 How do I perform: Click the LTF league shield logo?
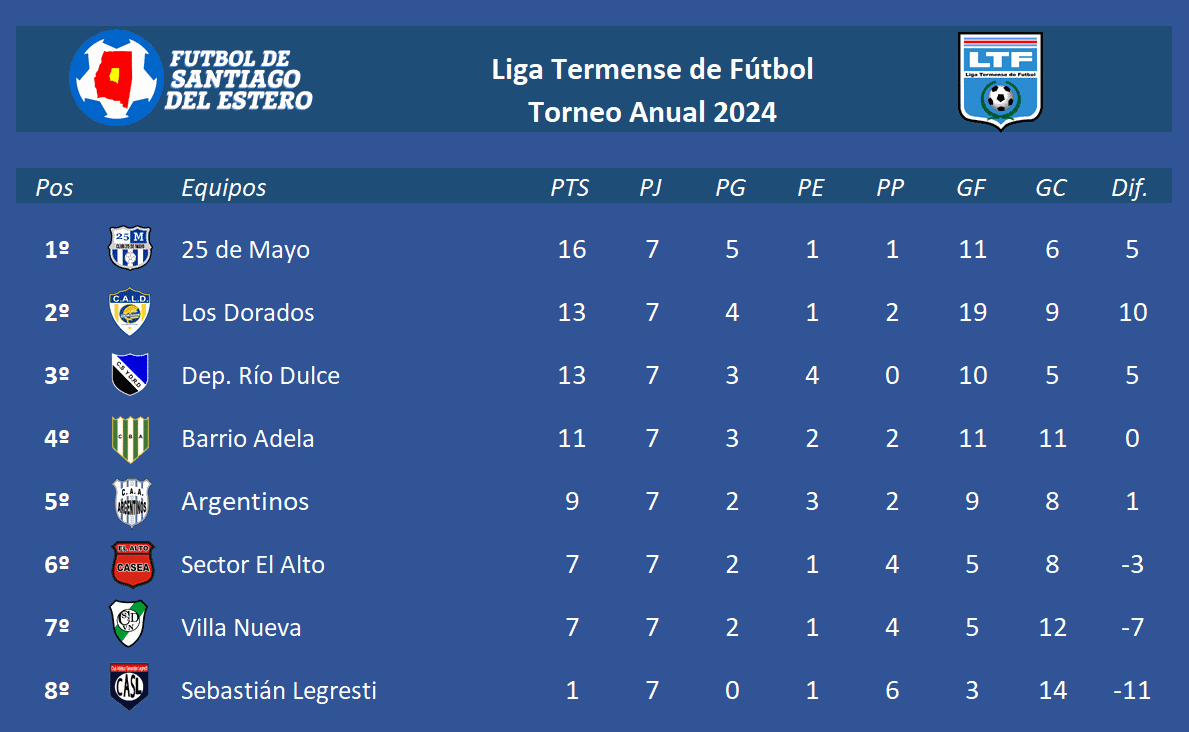coord(1000,80)
